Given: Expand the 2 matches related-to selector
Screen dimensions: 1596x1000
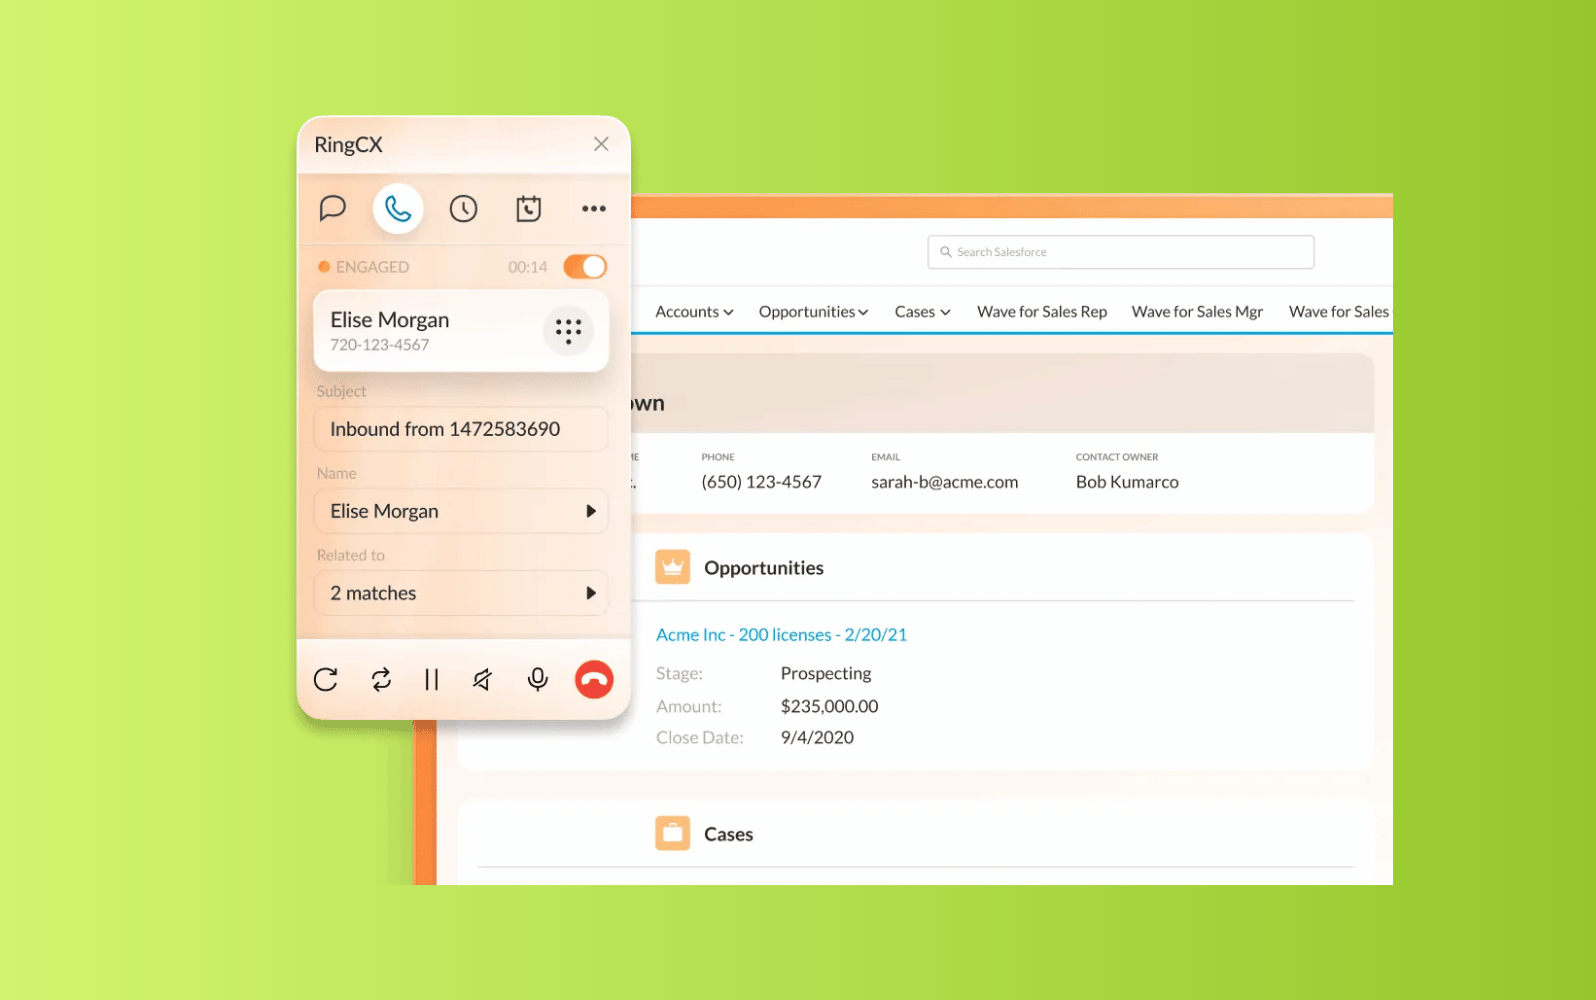Looking at the screenshot, I should point(461,593).
